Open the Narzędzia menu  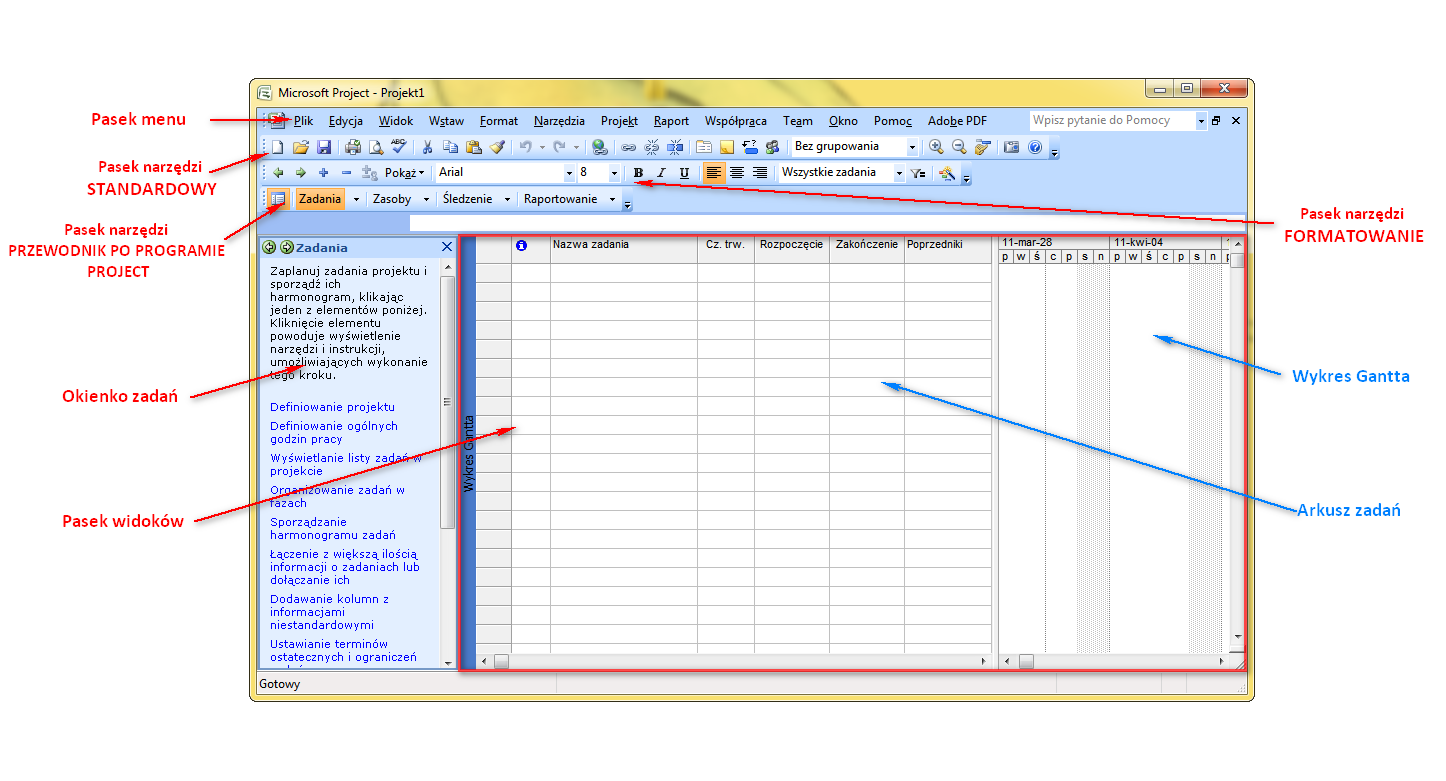[x=559, y=120]
